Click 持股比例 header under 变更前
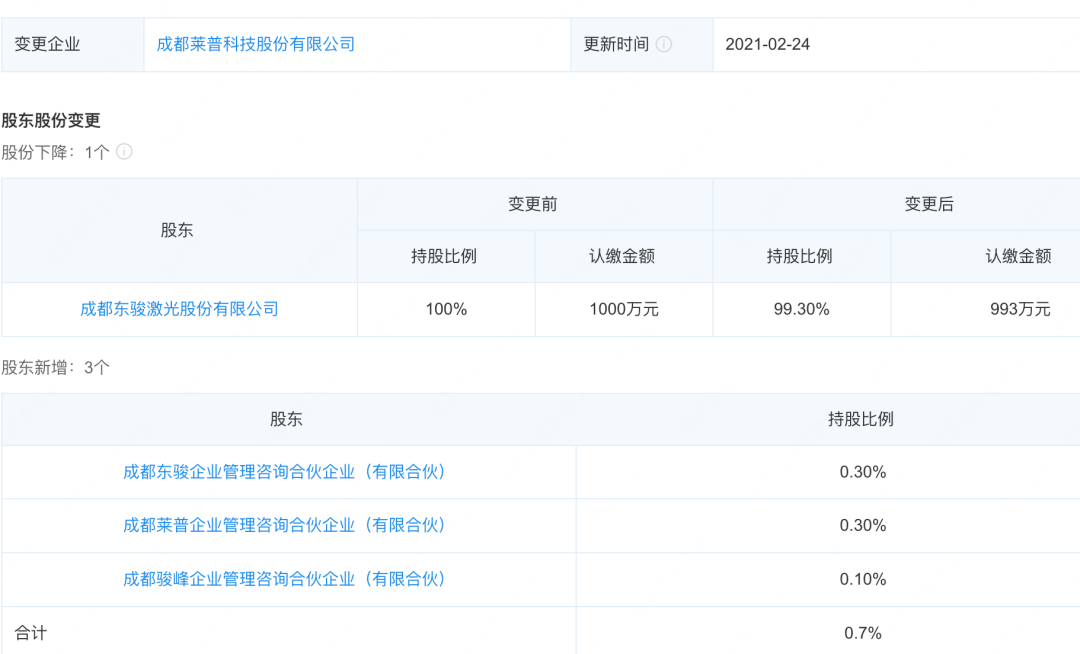This screenshot has width=1080, height=654. [x=444, y=257]
